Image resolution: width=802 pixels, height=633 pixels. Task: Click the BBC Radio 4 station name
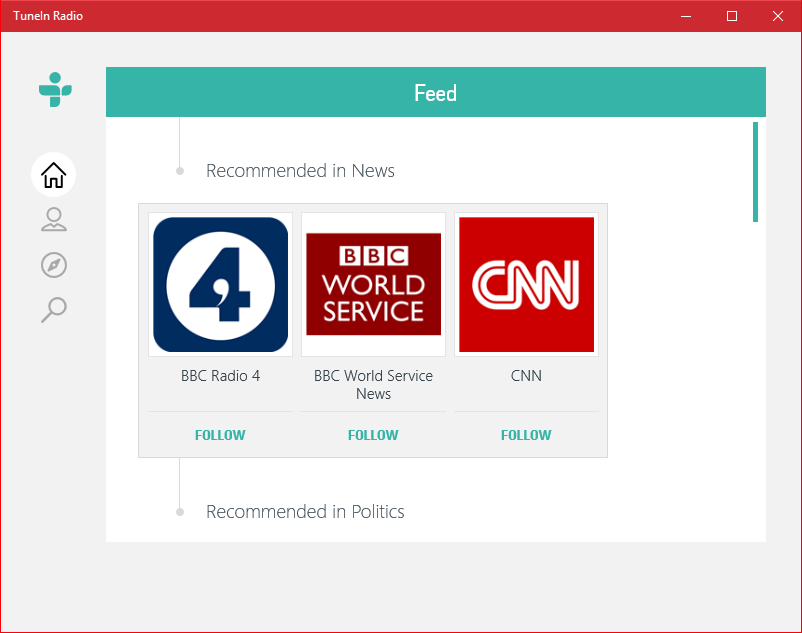click(220, 376)
